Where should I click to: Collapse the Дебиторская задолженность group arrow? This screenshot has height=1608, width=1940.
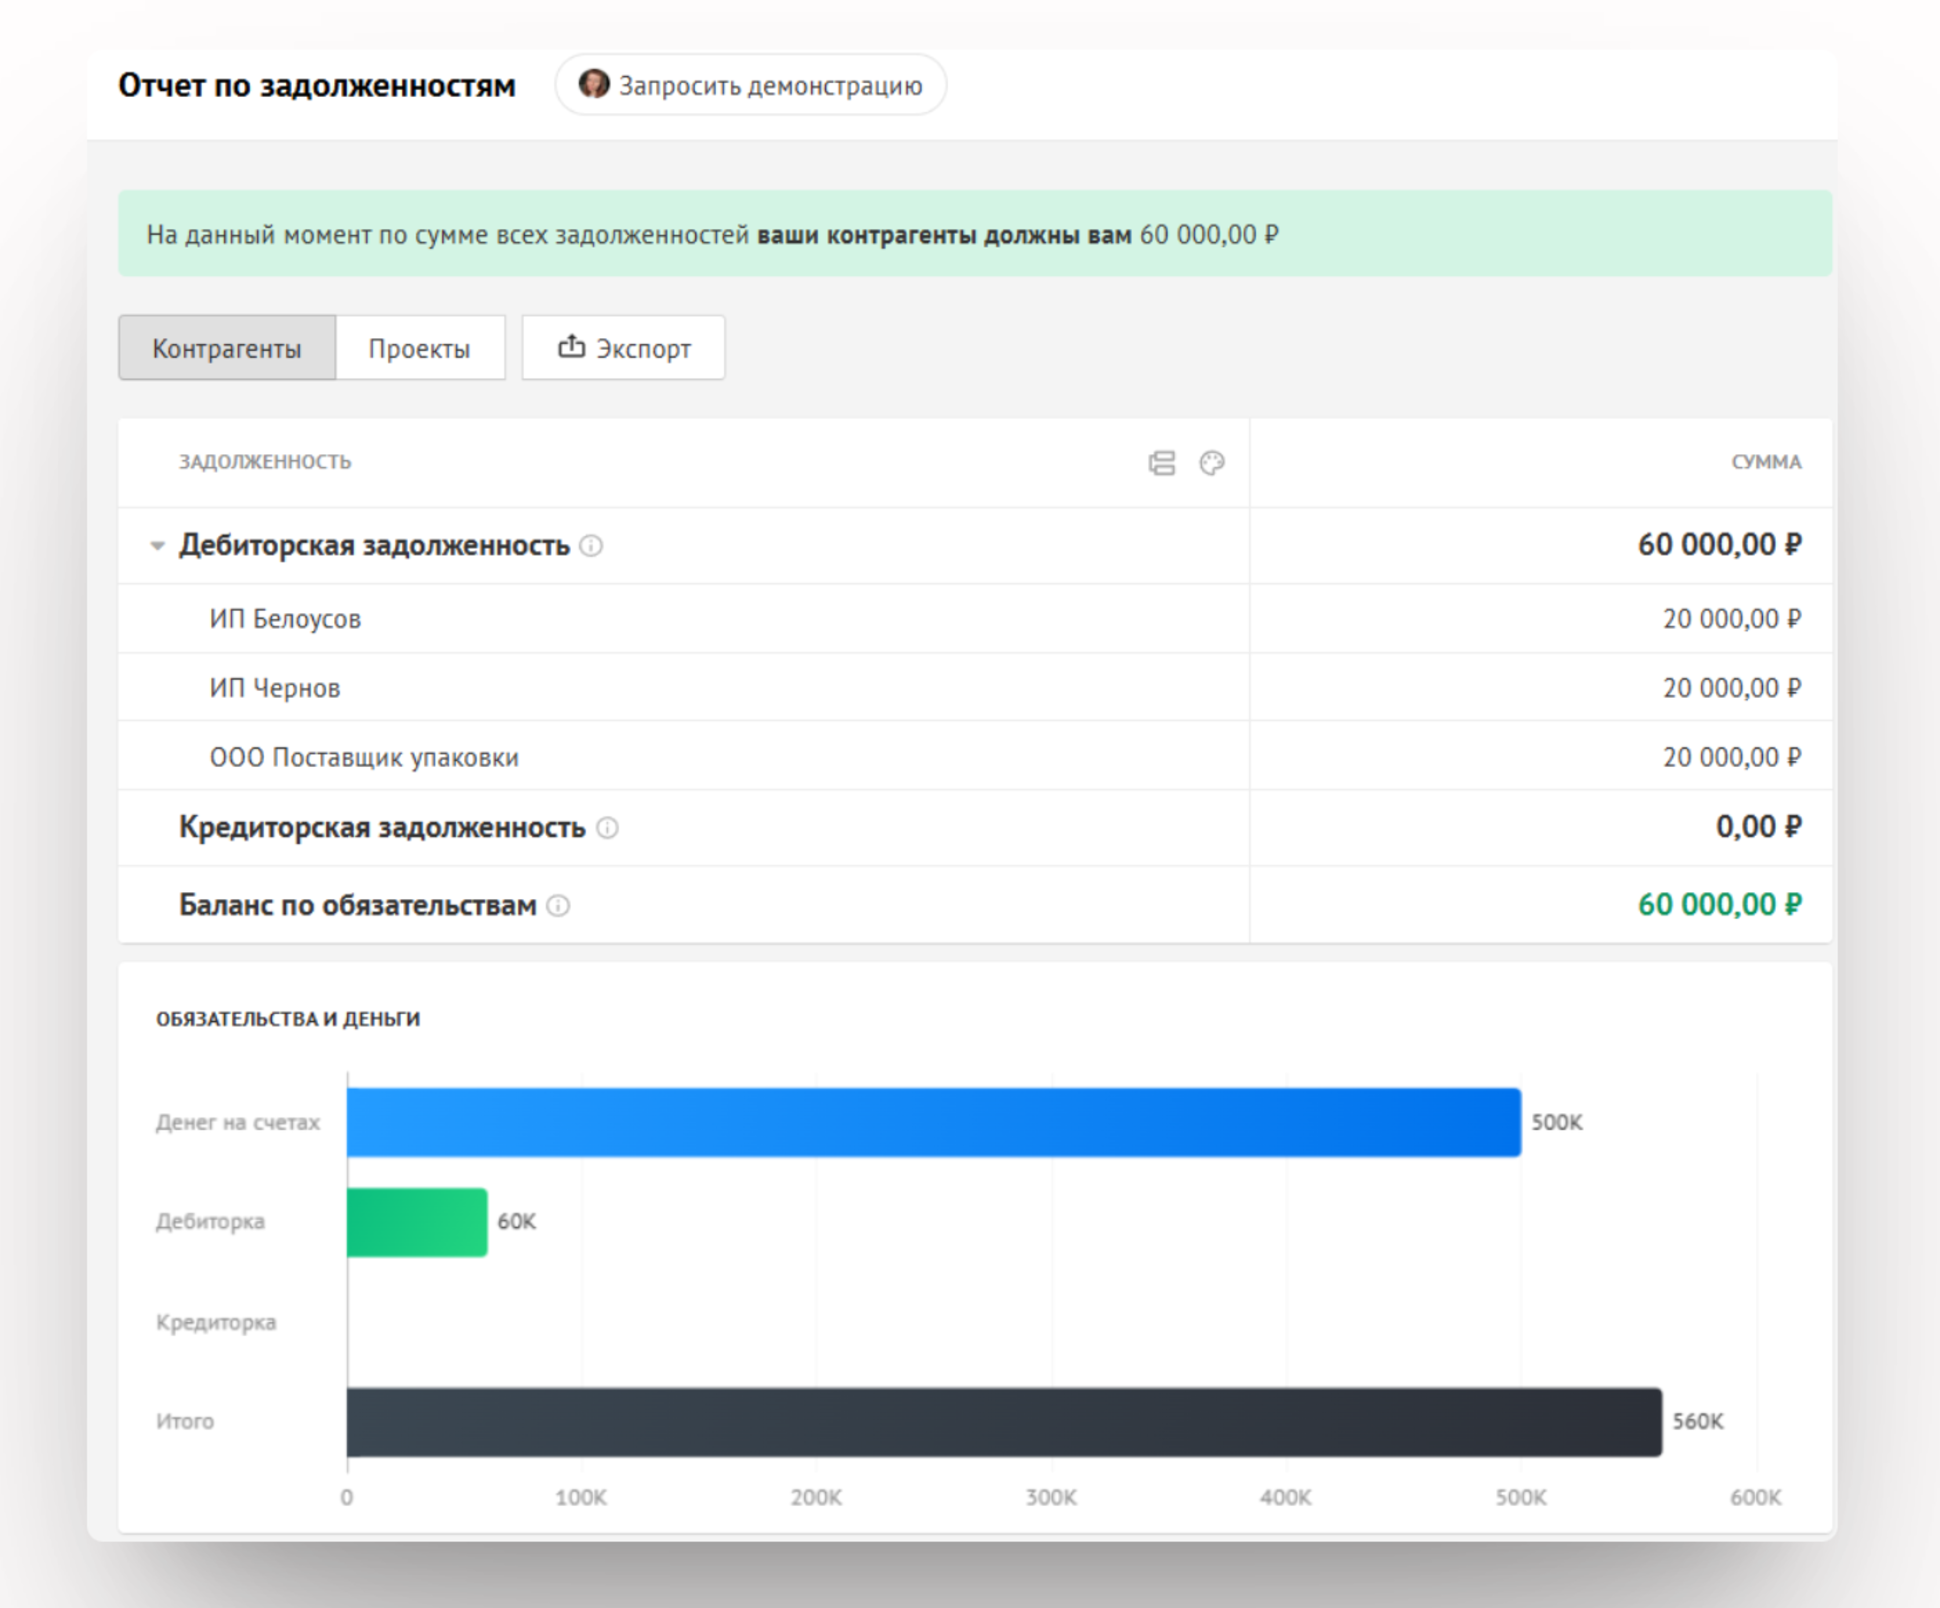[x=157, y=546]
